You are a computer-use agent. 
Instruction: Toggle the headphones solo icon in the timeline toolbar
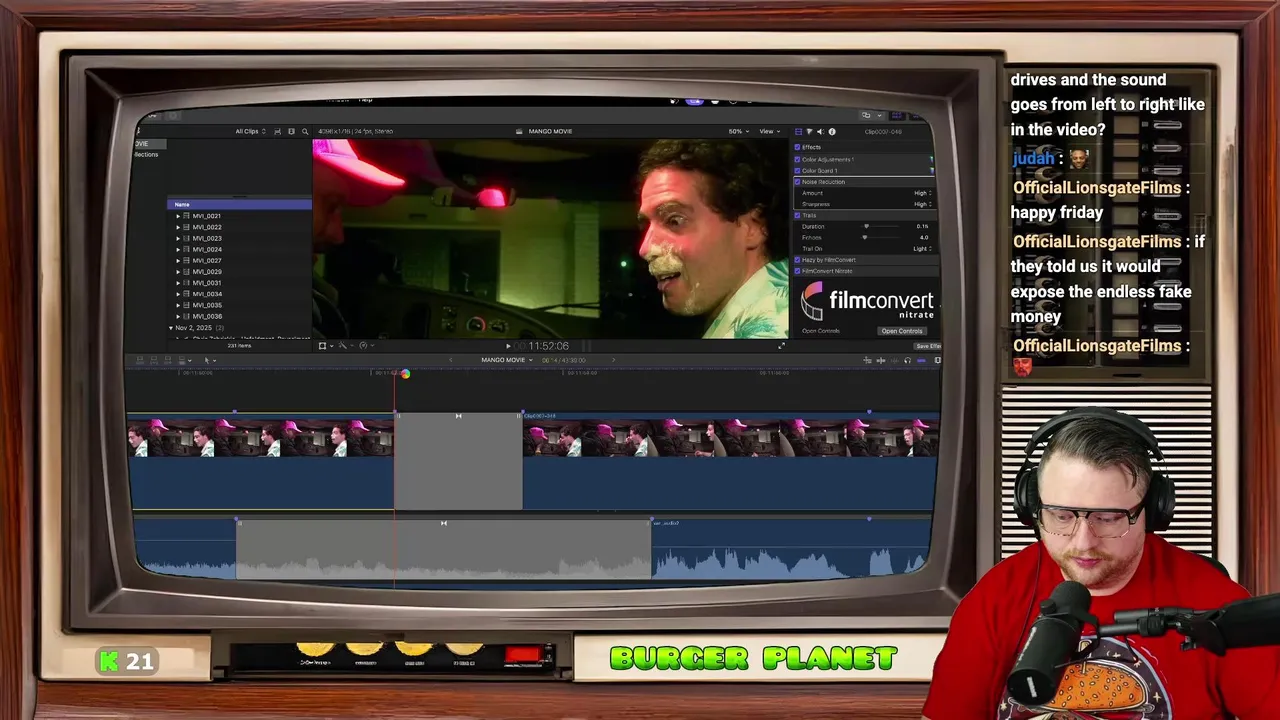(x=907, y=360)
